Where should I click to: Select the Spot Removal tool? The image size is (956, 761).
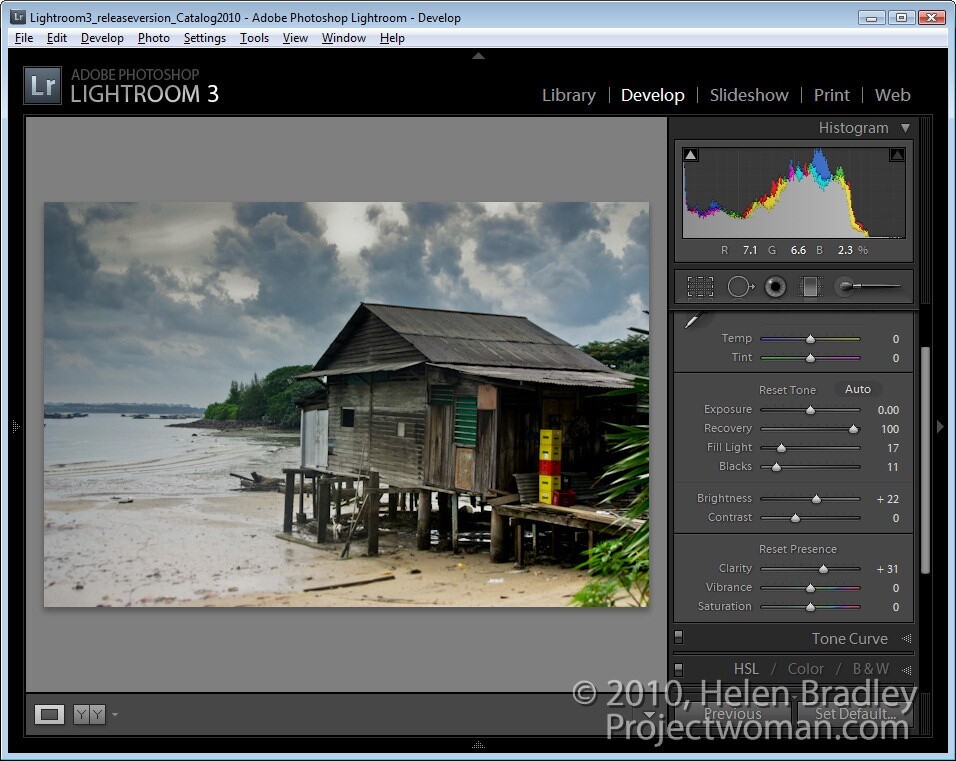(x=740, y=287)
